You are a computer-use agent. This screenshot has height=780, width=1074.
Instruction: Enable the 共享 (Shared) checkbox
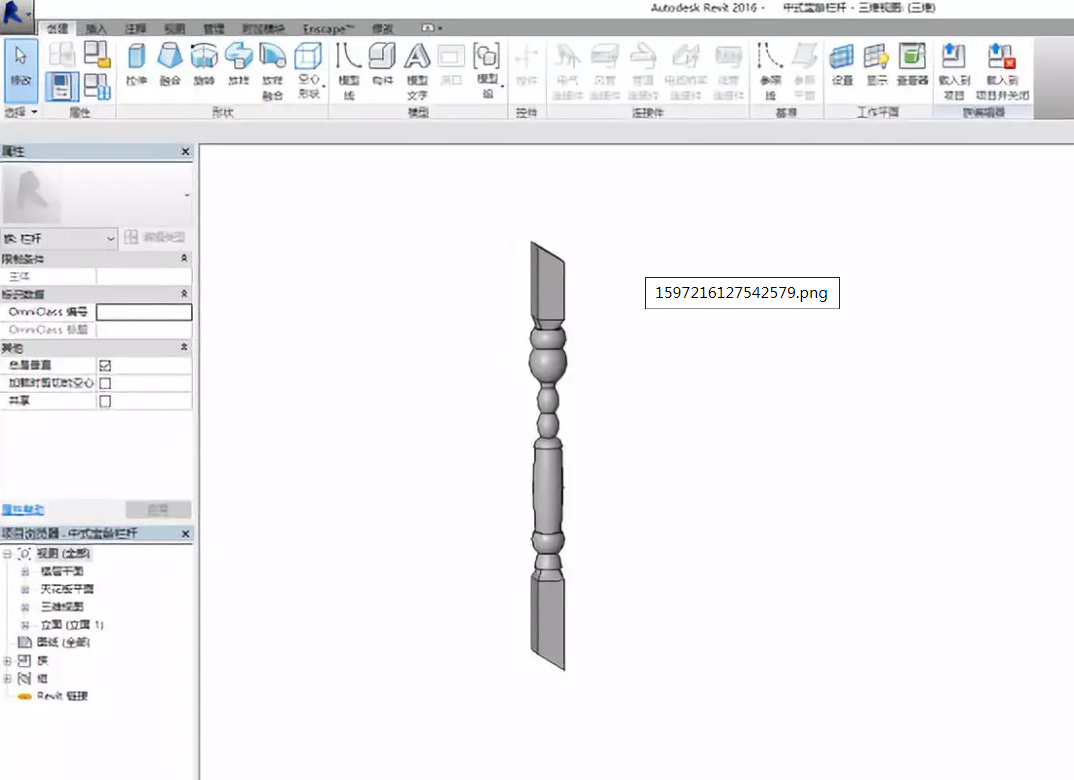105,401
